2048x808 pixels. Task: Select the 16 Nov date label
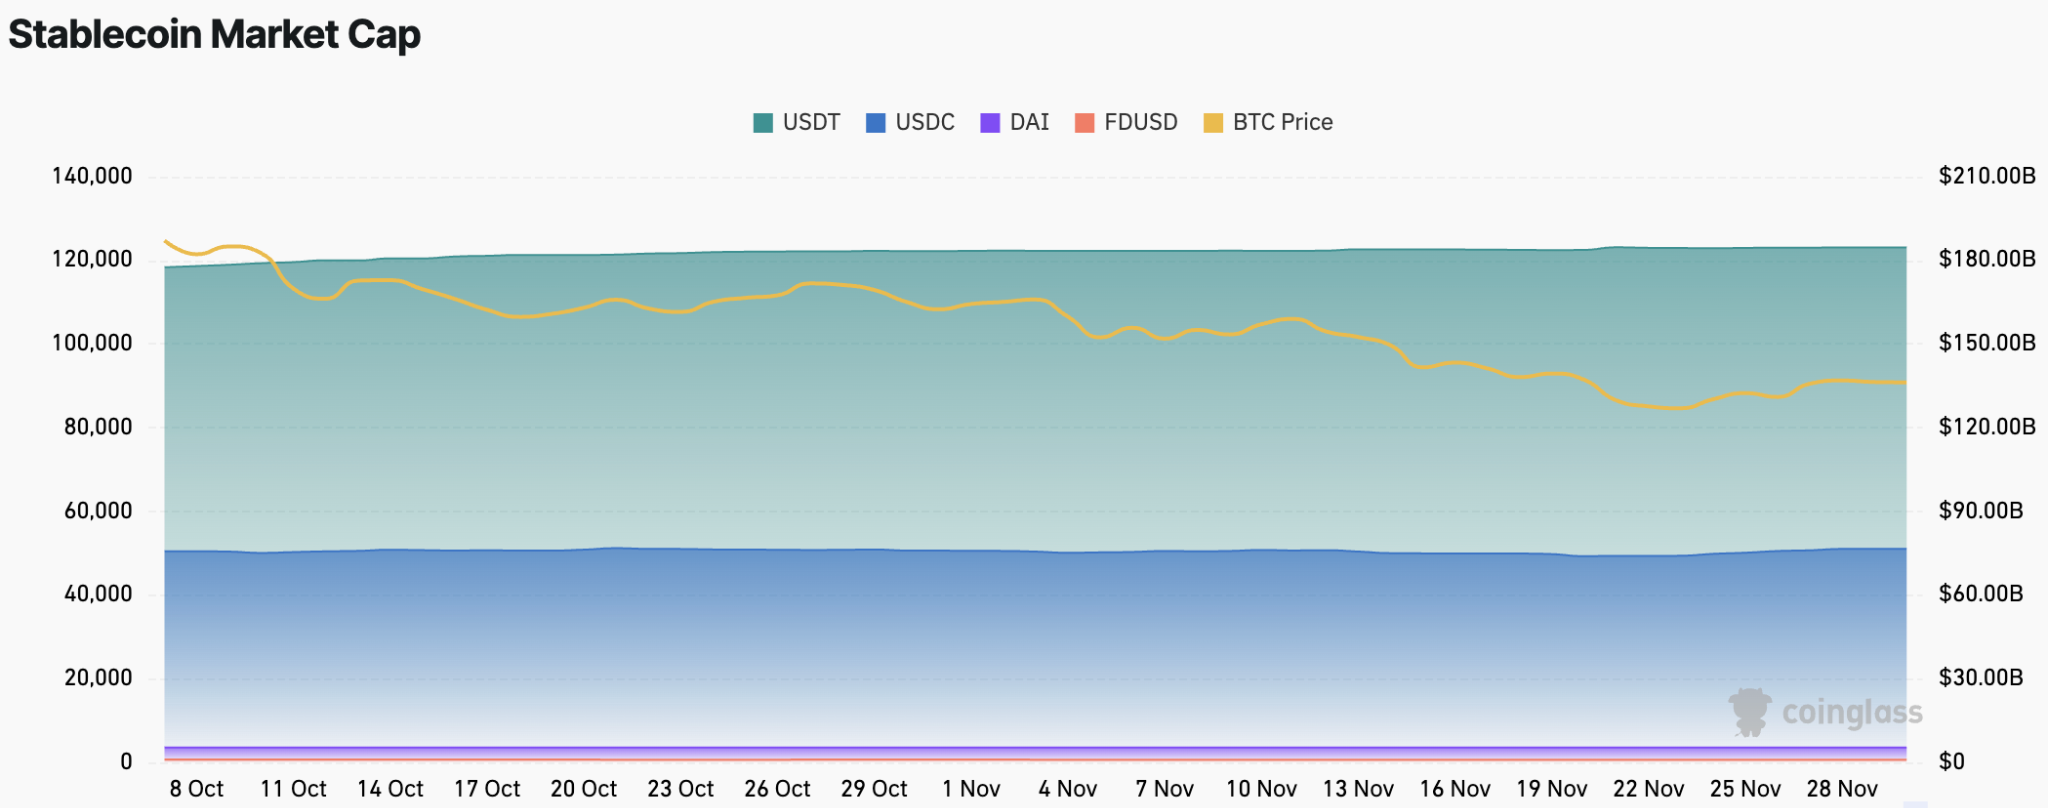1455,789
